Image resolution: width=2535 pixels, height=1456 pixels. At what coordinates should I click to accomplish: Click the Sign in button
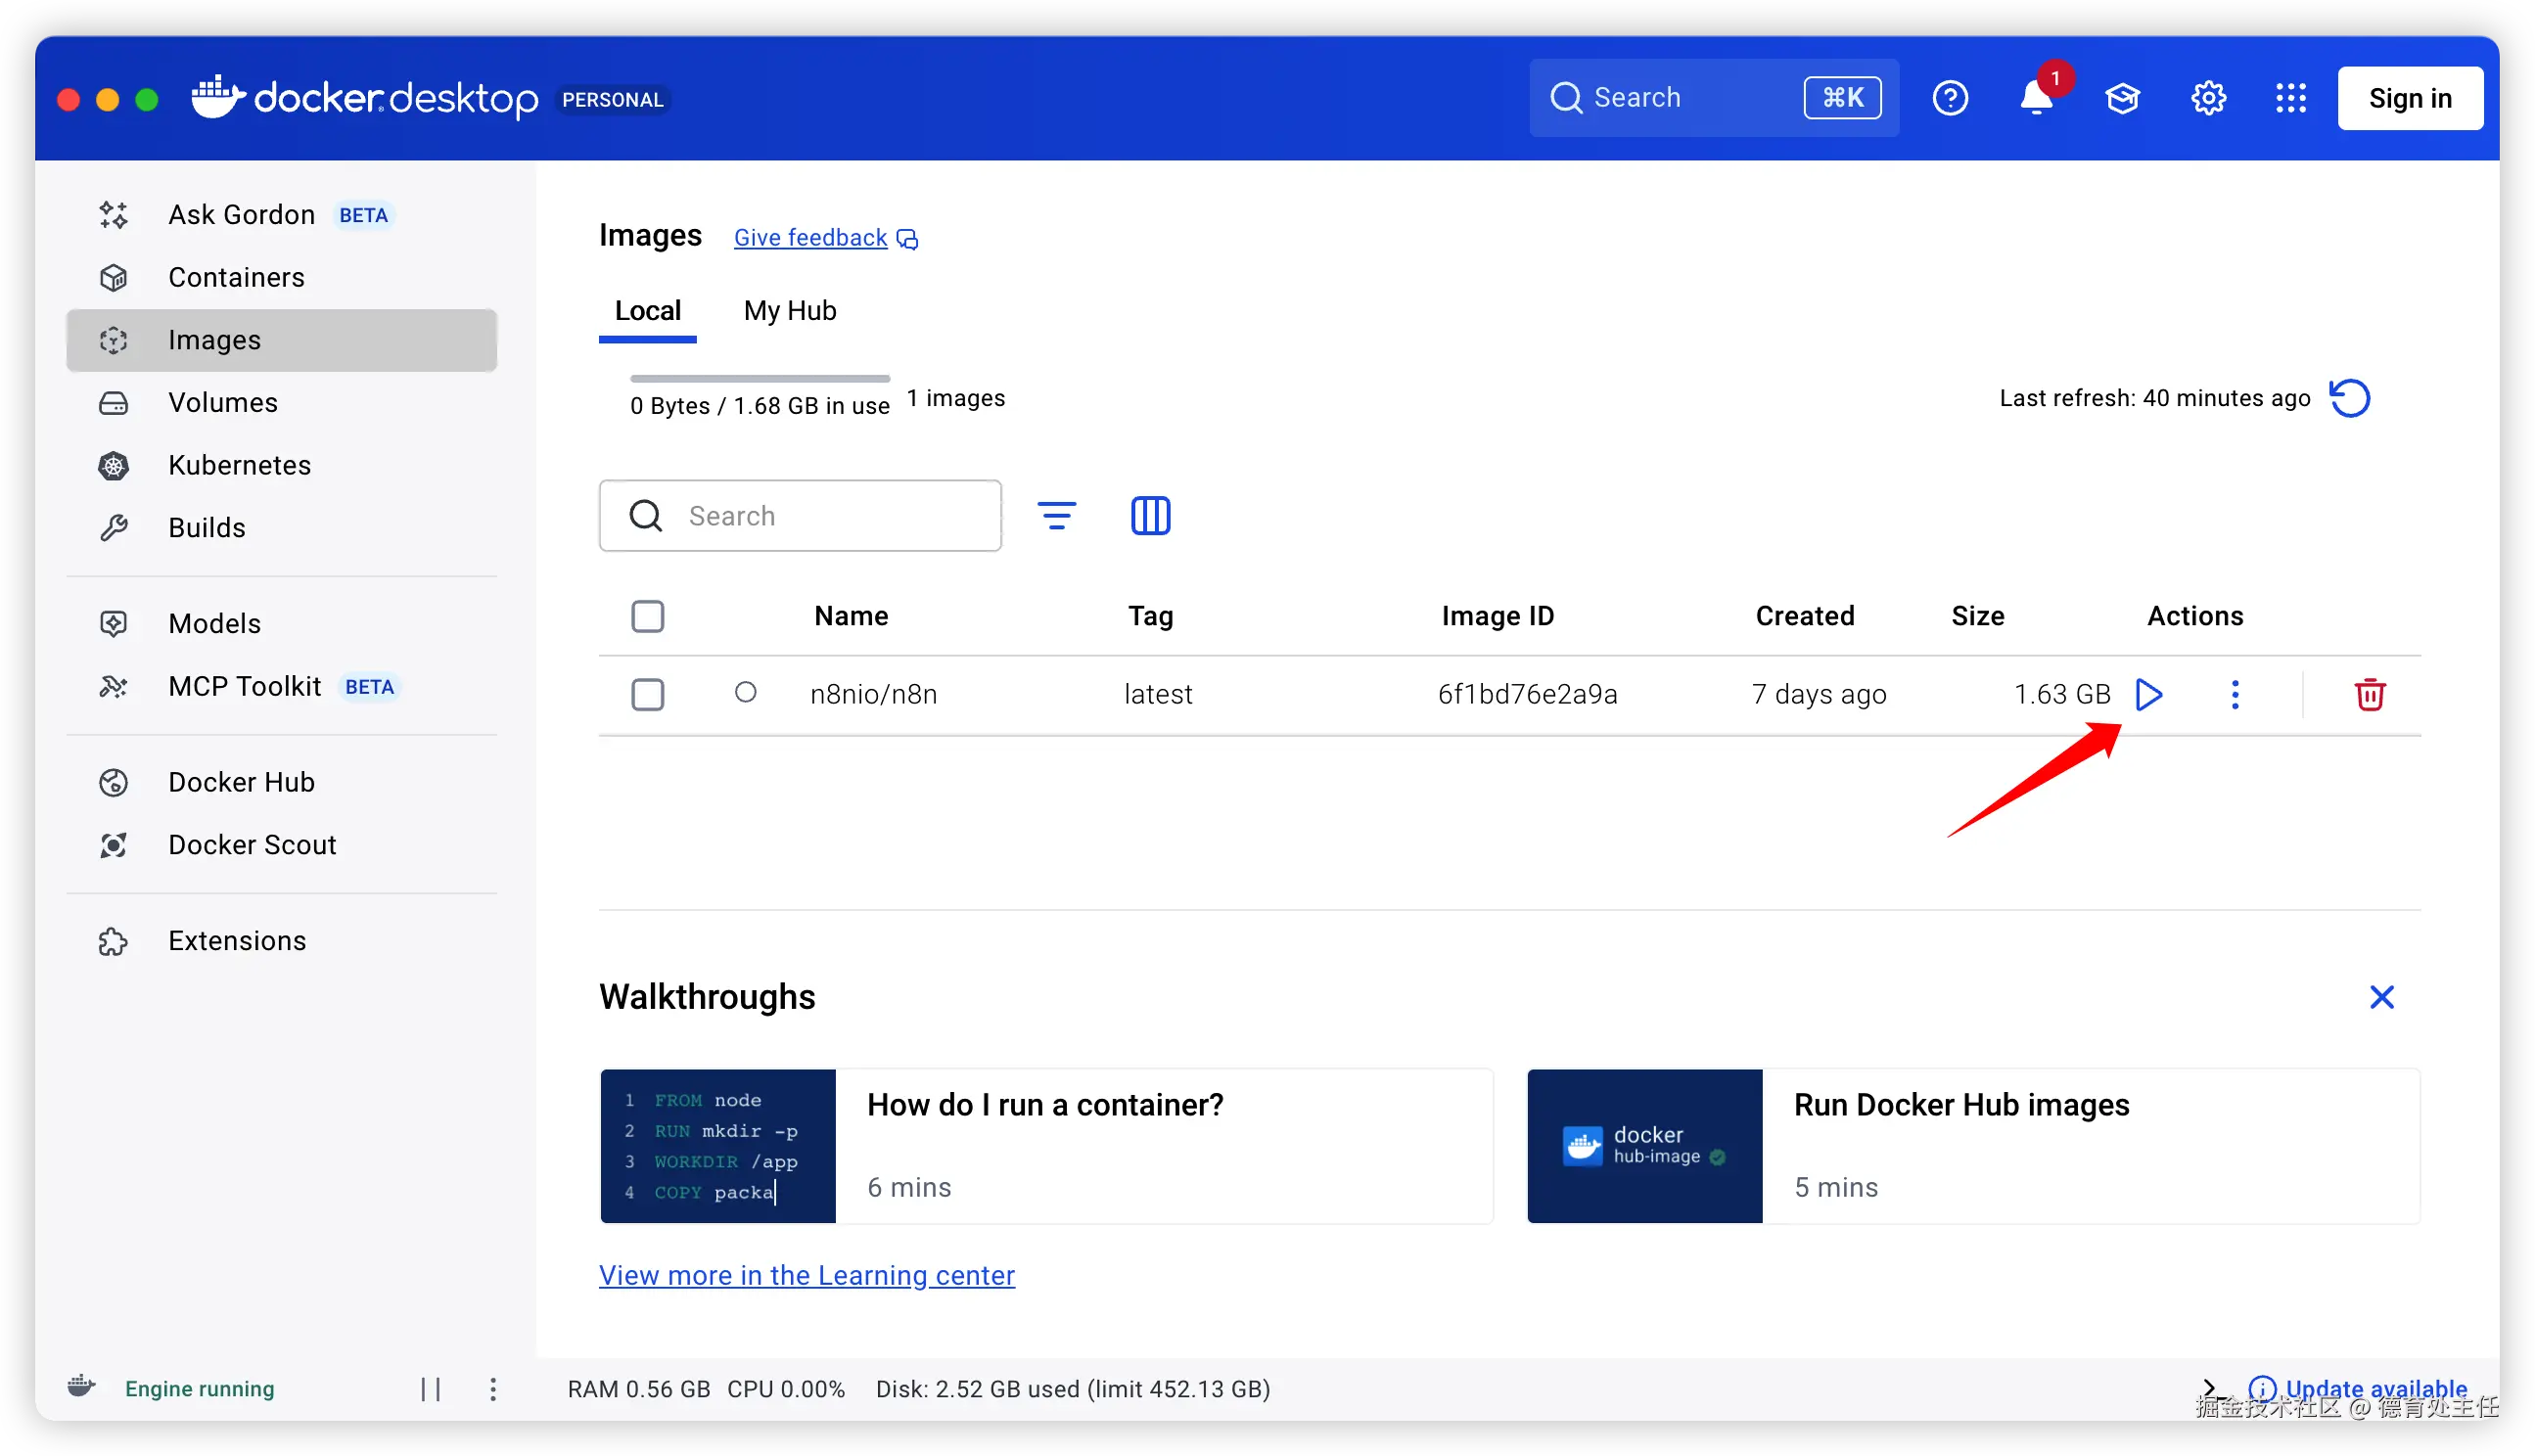(2409, 98)
